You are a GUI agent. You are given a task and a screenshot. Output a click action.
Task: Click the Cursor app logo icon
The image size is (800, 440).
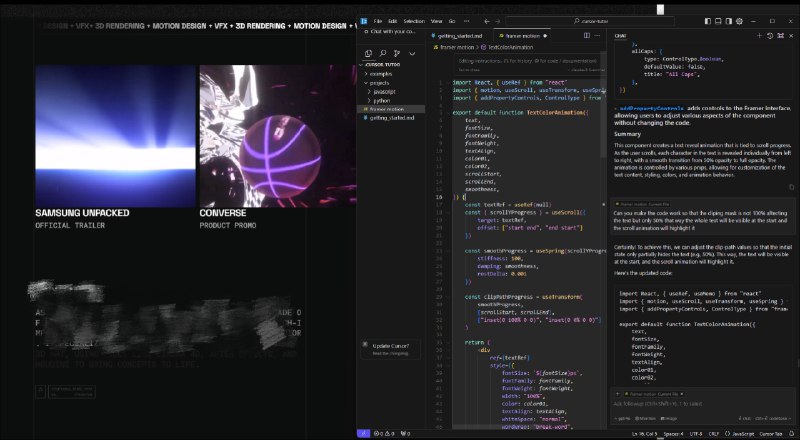pos(364,21)
